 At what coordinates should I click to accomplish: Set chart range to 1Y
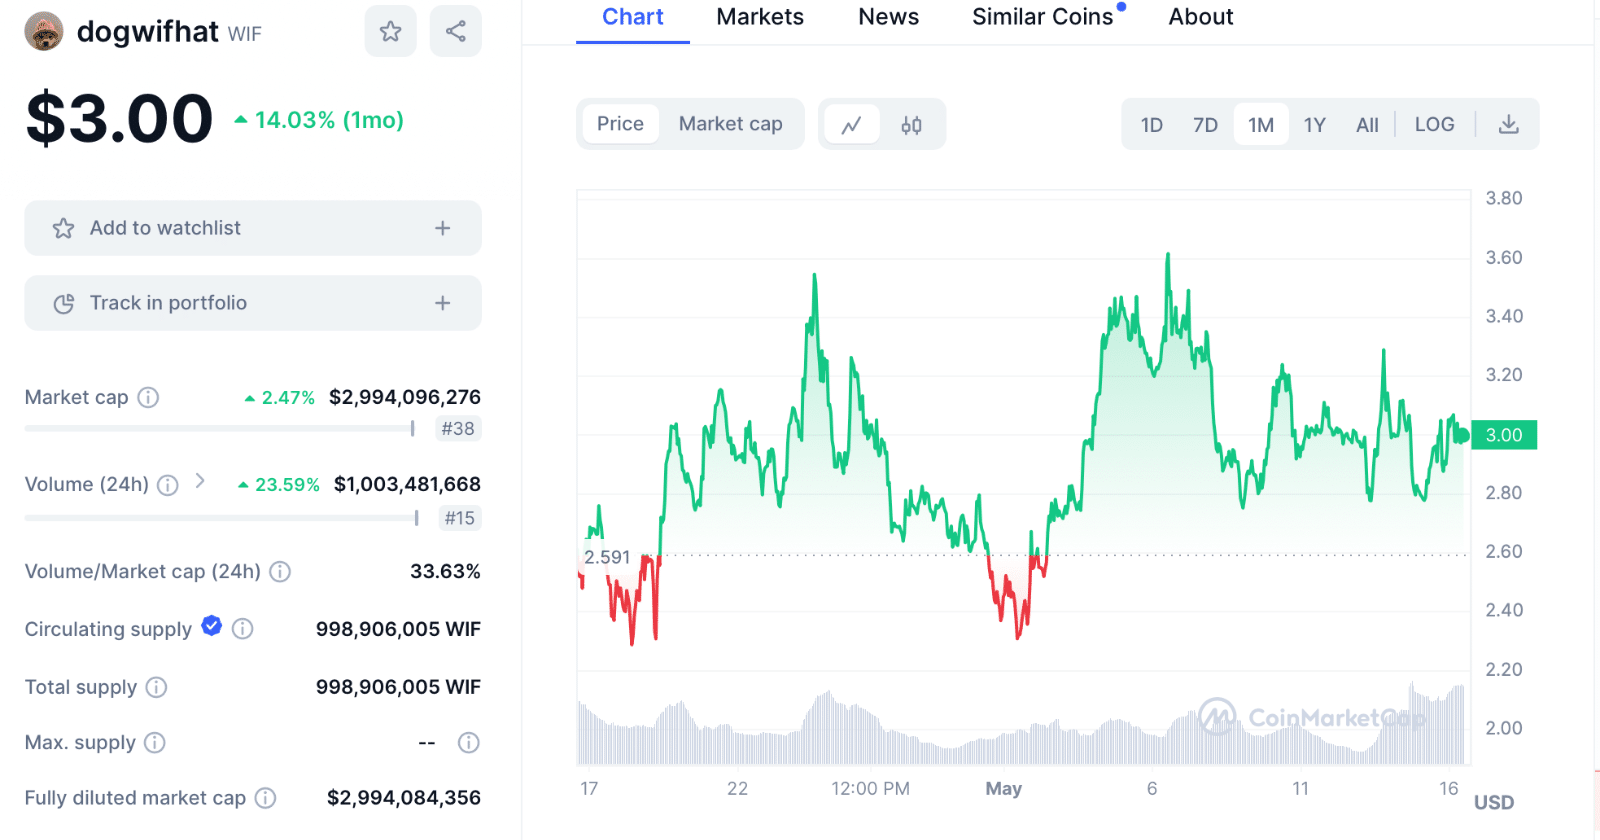tap(1314, 125)
